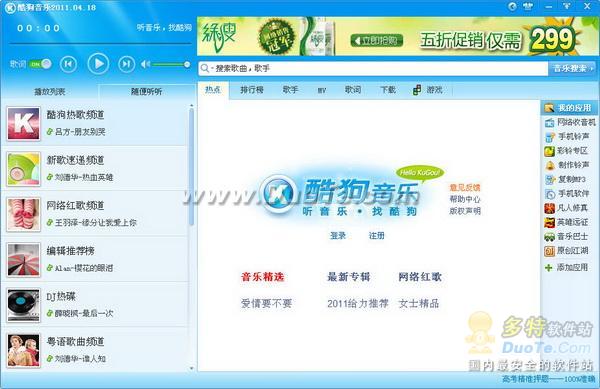
Task: Skip to the next track
Action: [126, 64]
